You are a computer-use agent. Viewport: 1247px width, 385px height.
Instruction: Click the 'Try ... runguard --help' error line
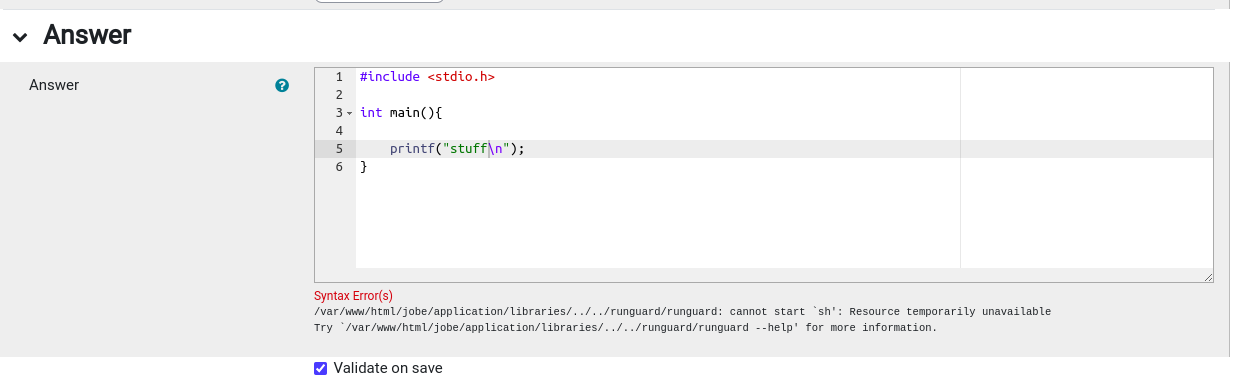tap(625, 328)
